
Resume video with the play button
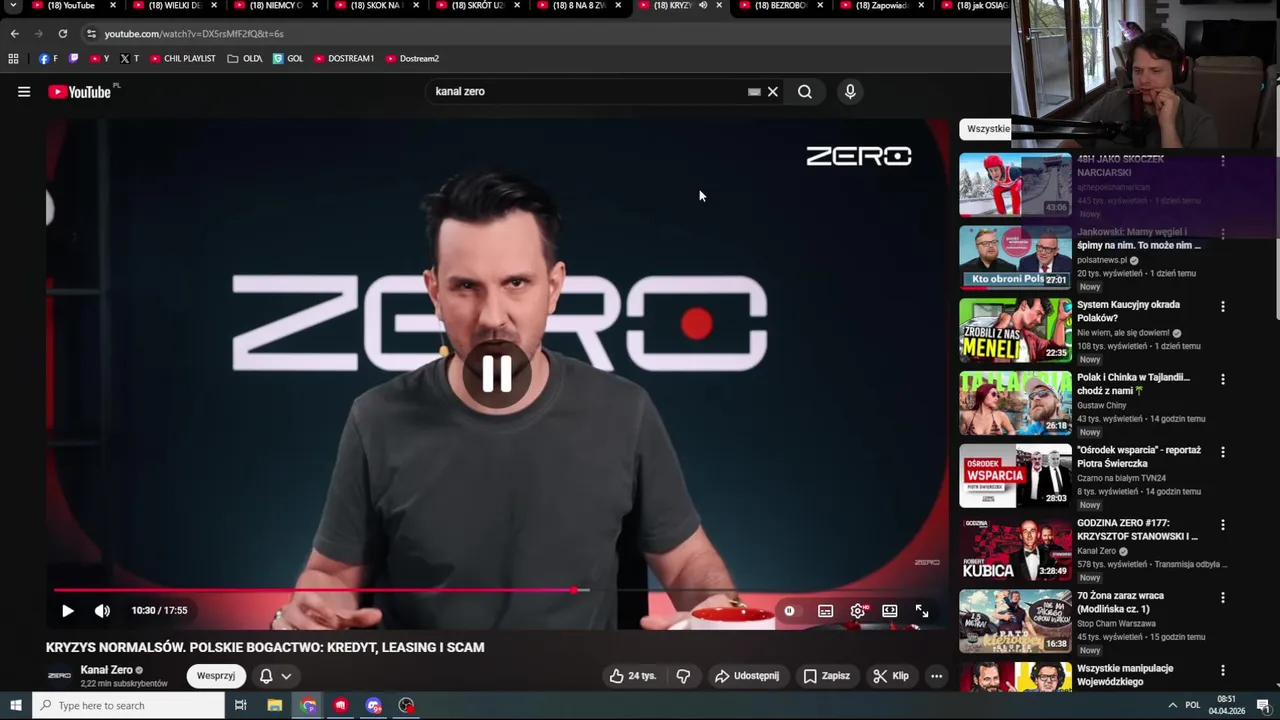[68, 611]
